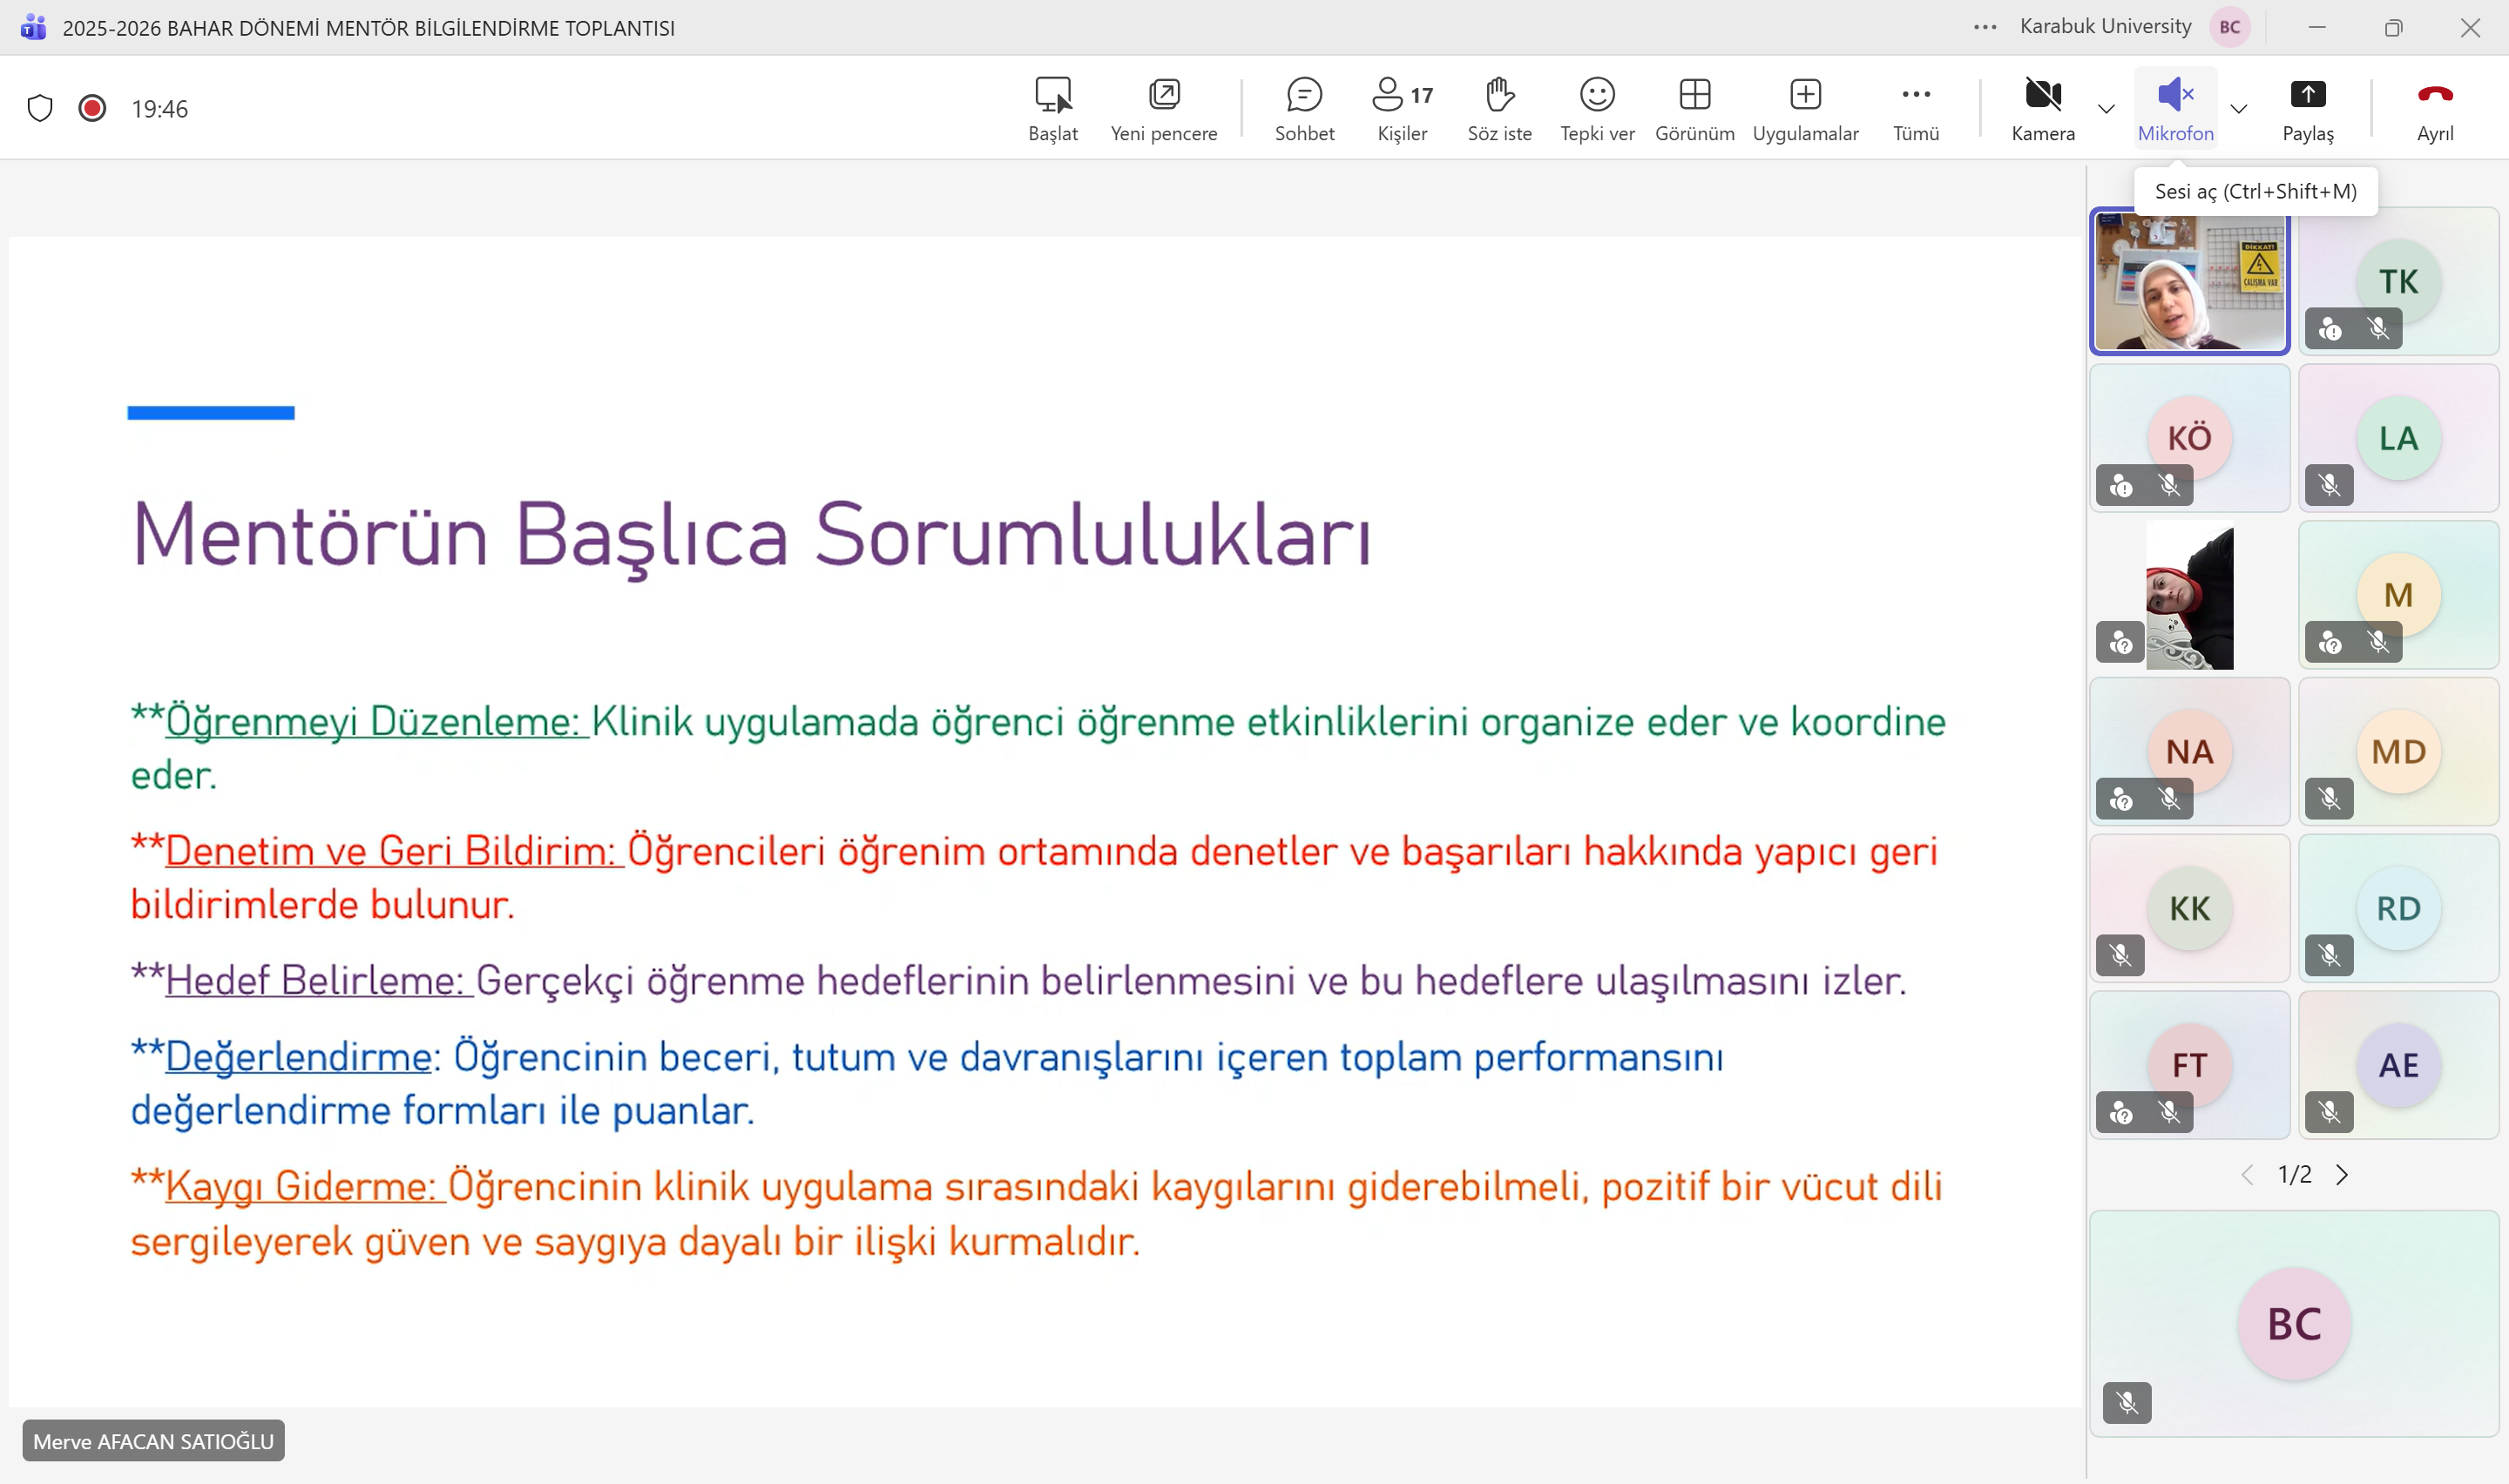2509x1484 pixels.
Task: Open the Tümü more menu
Action: point(1915,108)
